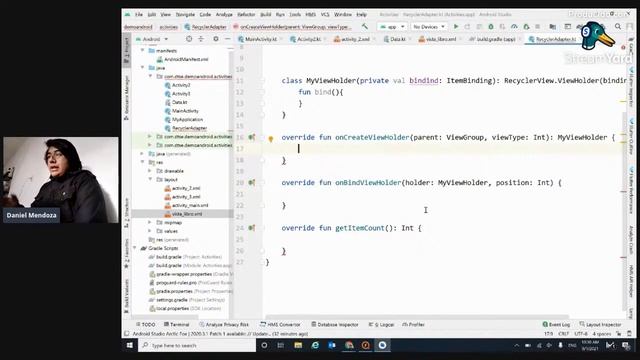
Task: Expand the mipmap folder
Action: 150,222
